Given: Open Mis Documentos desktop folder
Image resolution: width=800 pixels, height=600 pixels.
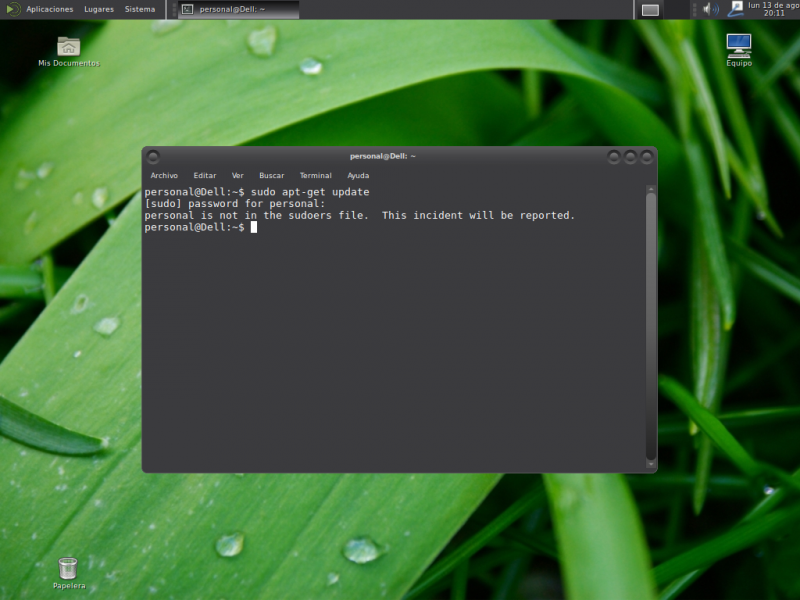Looking at the screenshot, I should (68, 47).
